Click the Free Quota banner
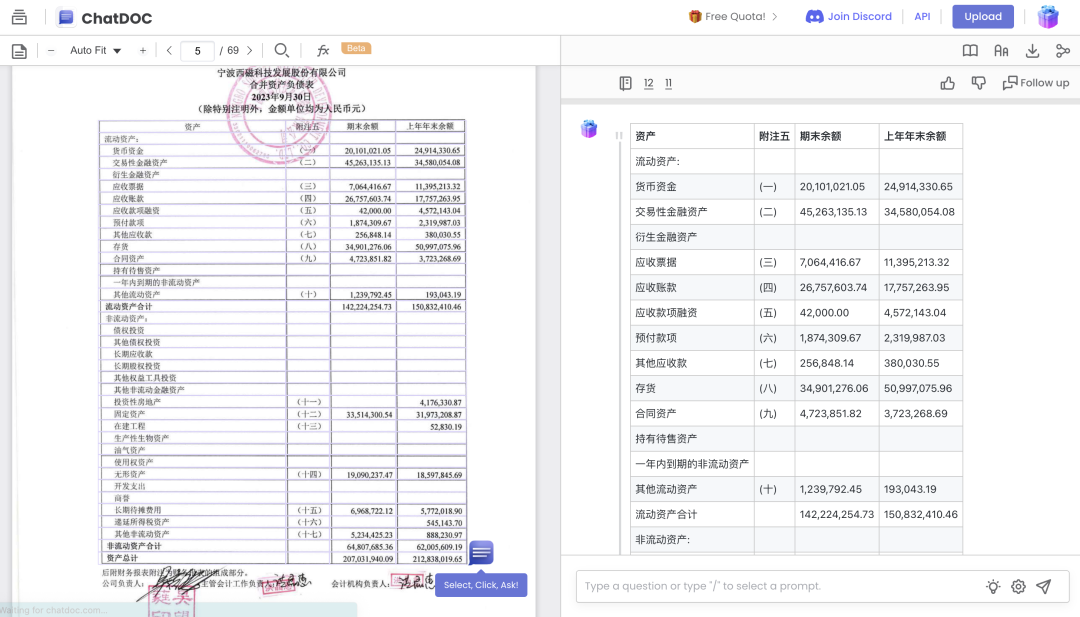This screenshot has height=617, width=1080. tap(734, 16)
